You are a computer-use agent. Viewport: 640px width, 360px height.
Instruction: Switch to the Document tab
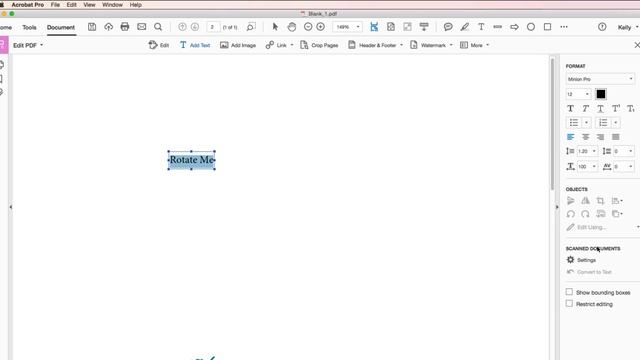61,27
